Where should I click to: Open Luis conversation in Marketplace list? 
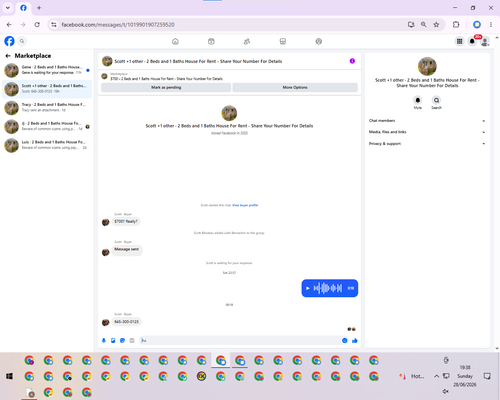click(47, 145)
